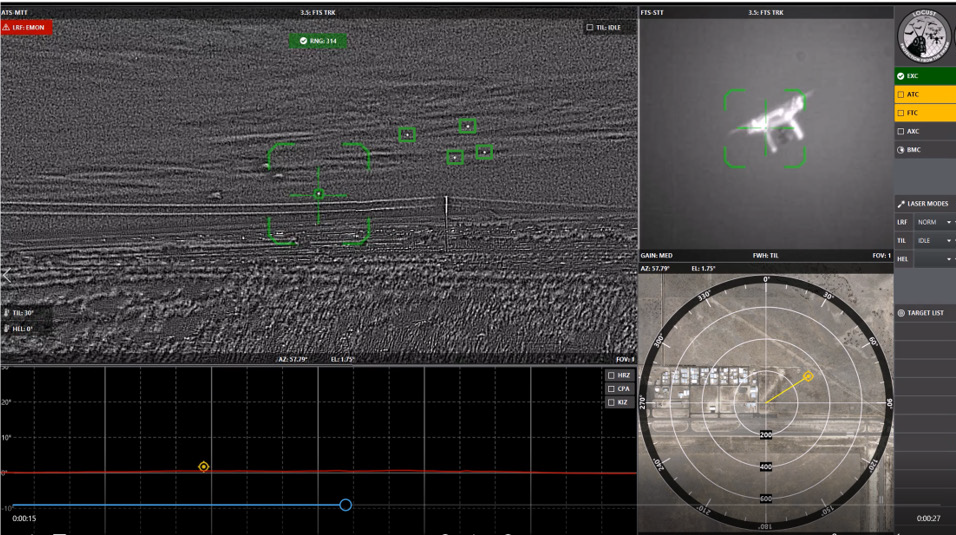Click the yellow track diamond on elevation graph
This screenshot has width=956, height=535.
(204, 467)
